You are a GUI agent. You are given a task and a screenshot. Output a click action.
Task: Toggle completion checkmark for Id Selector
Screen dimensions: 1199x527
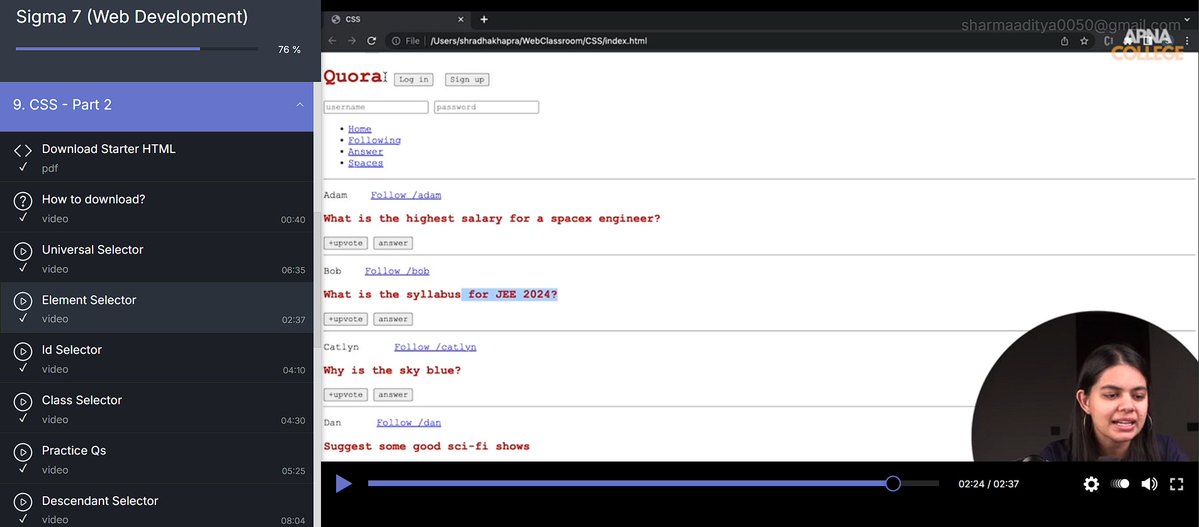pos(23,369)
